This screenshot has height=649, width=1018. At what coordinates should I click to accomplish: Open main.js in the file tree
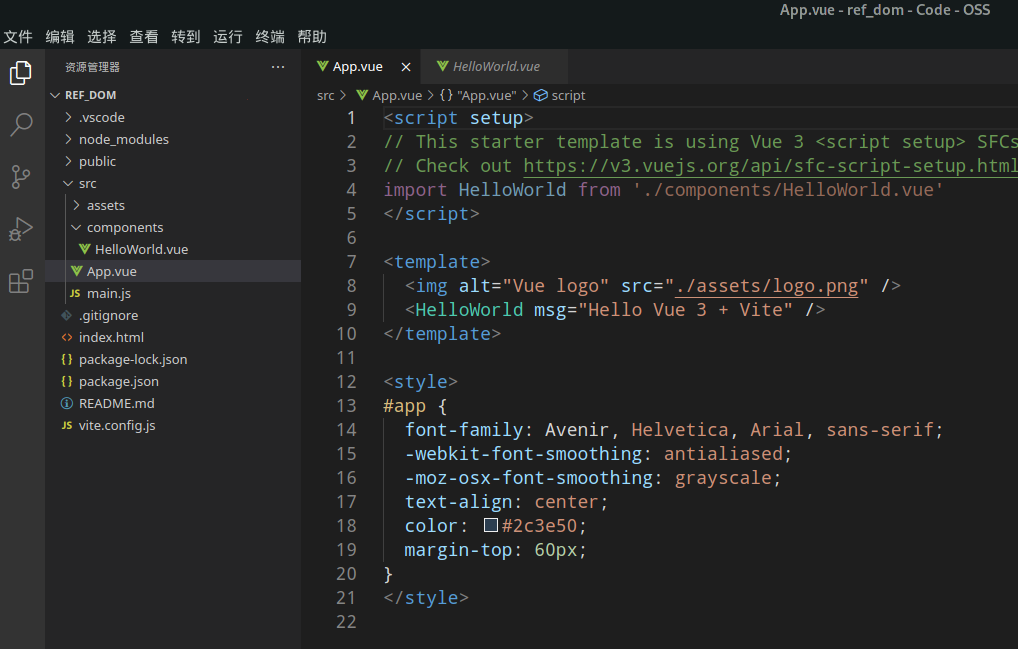pos(173,293)
